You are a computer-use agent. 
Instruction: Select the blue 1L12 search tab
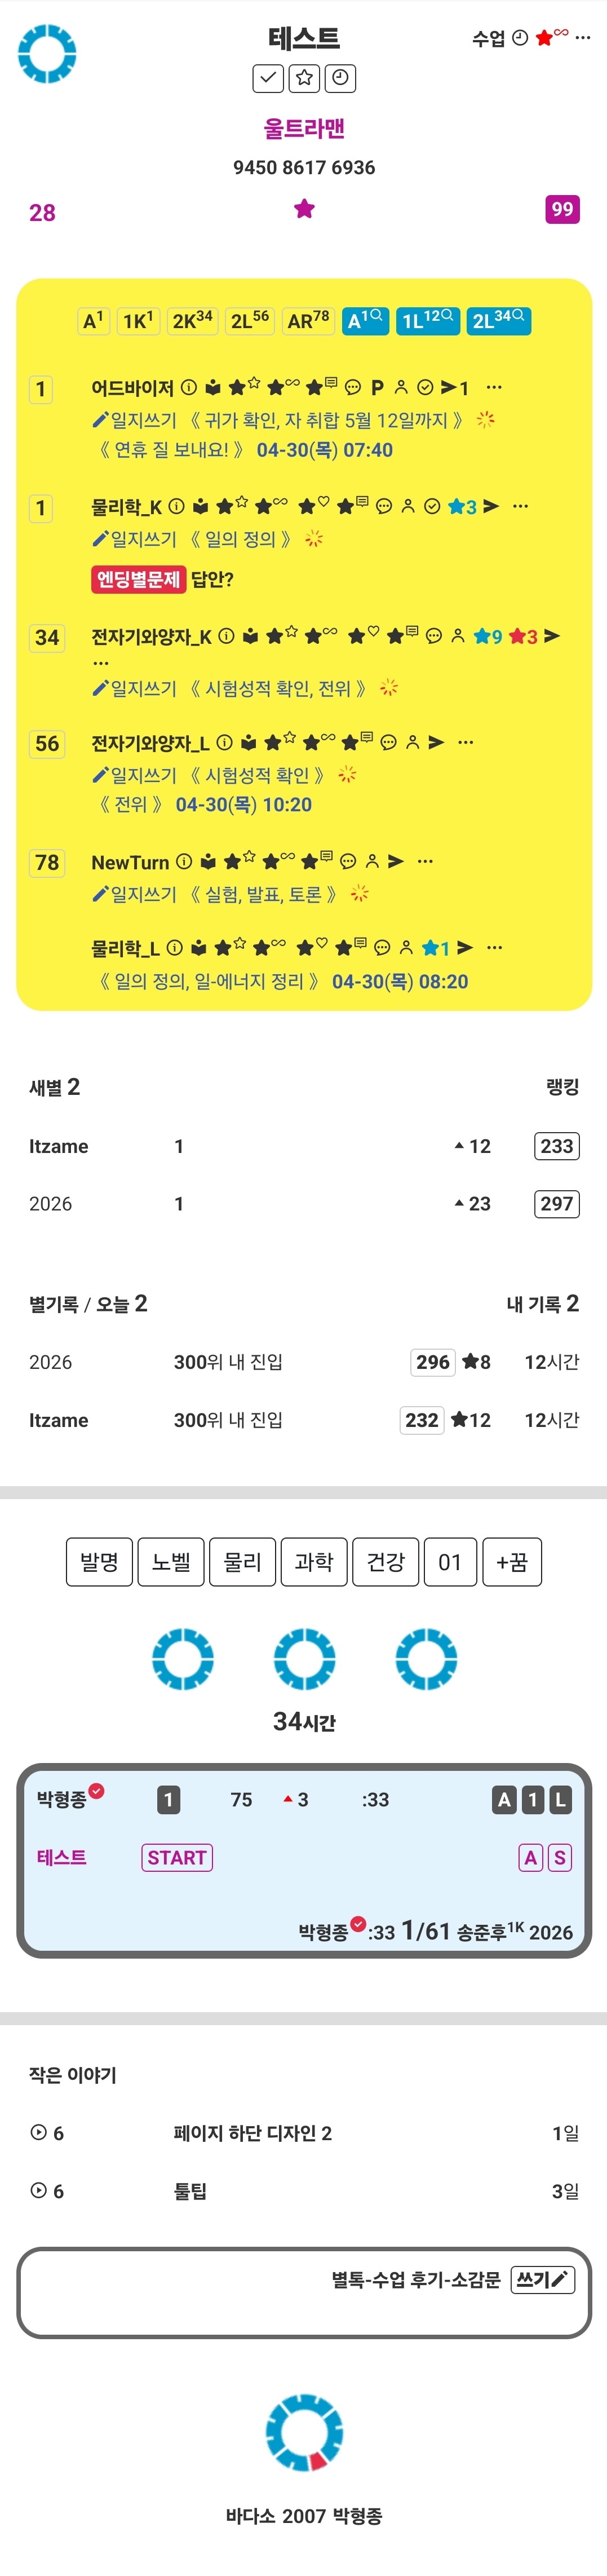[x=427, y=321]
